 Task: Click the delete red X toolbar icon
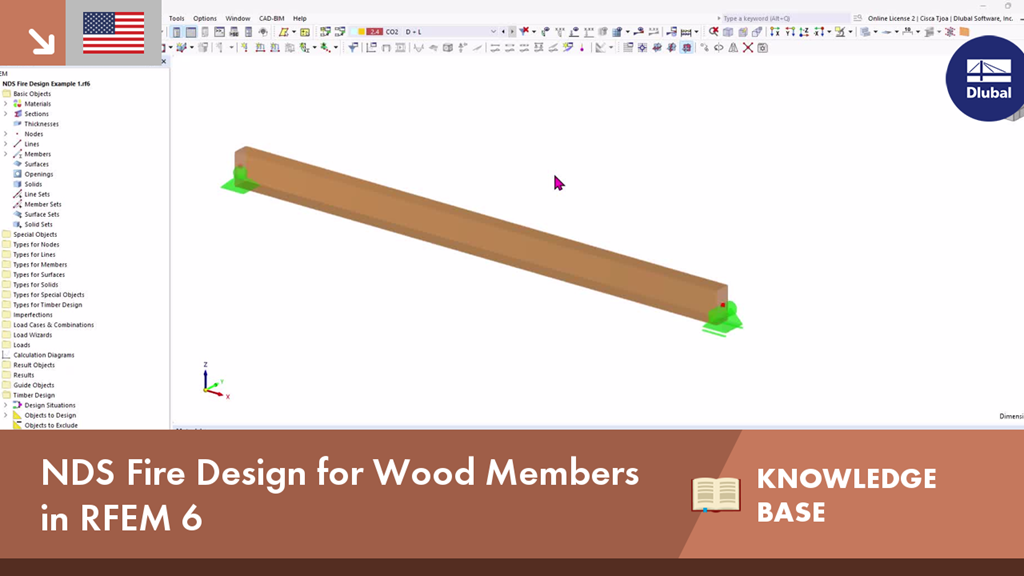(x=748, y=48)
